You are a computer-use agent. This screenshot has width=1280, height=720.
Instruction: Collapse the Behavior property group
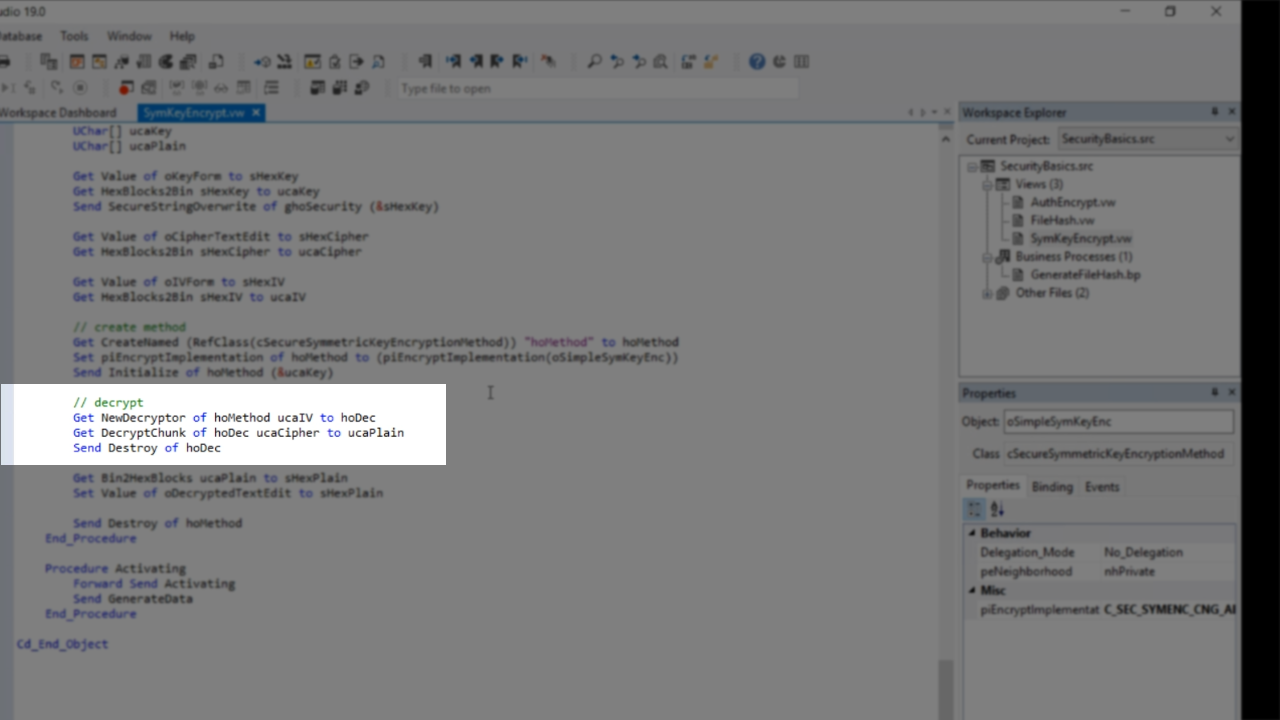pos(971,534)
